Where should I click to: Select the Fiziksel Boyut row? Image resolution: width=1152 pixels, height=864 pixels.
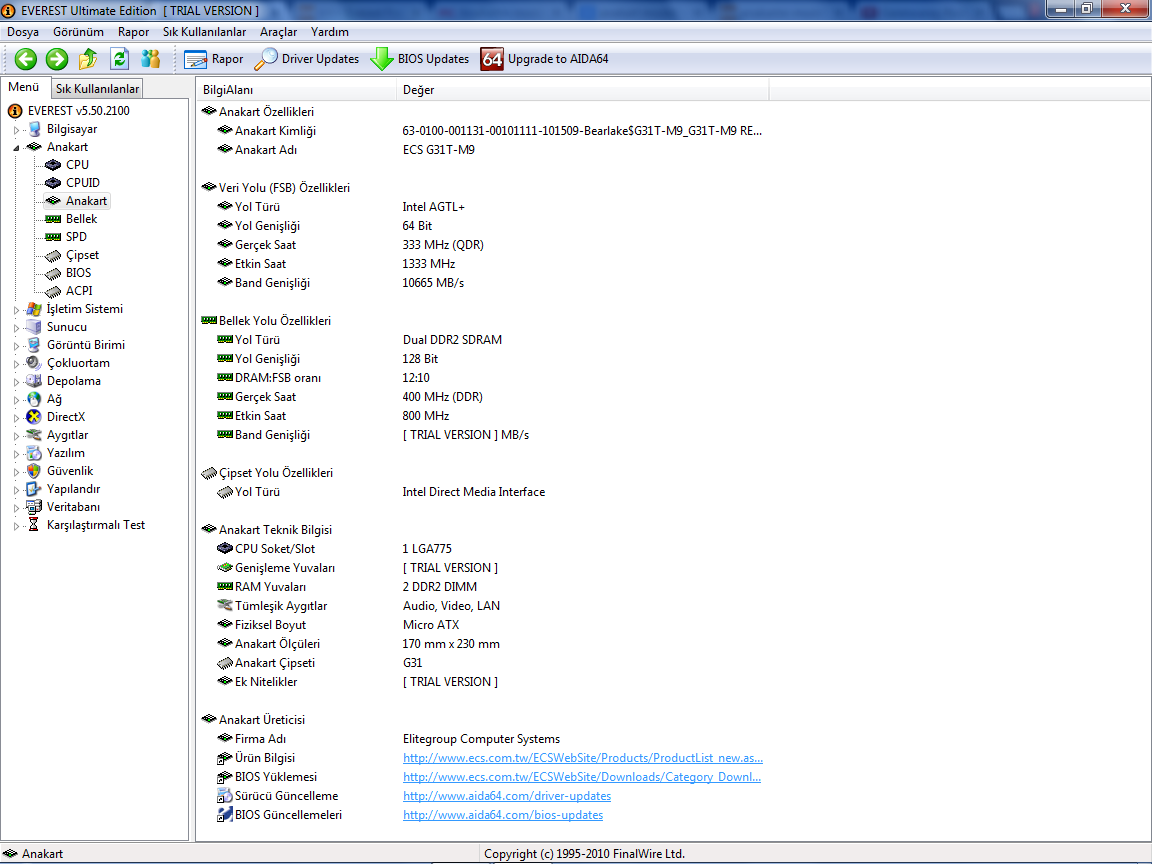[x=481, y=625]
